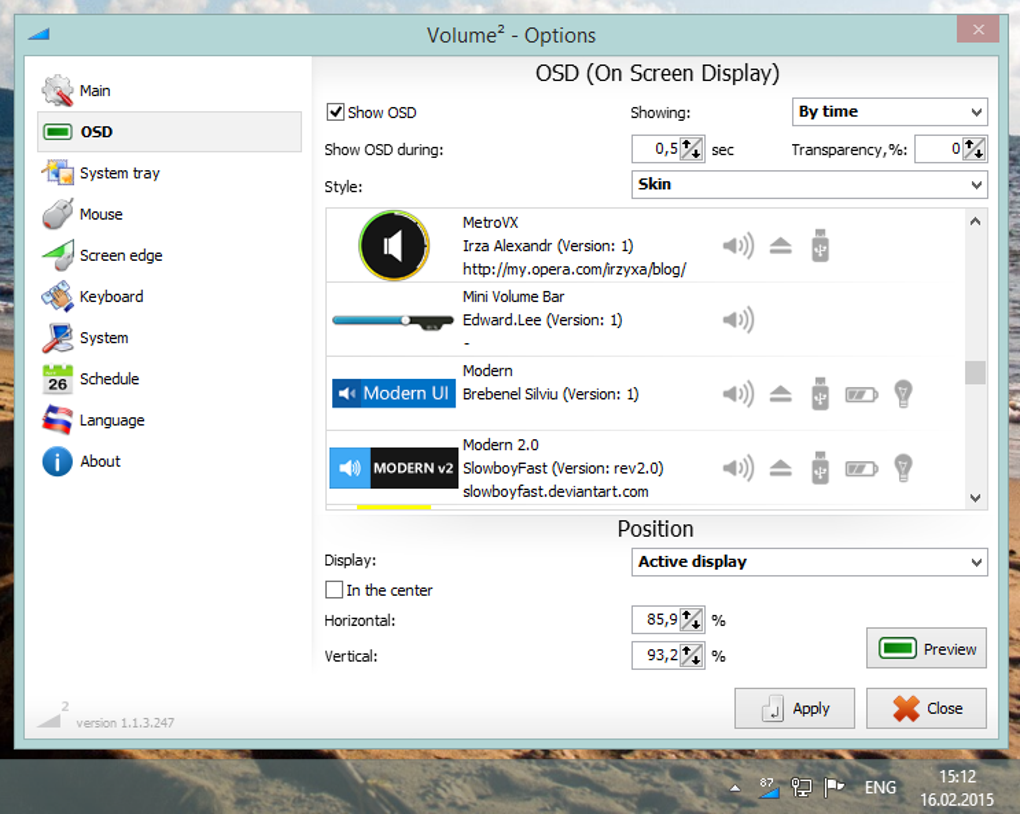Click the wrench icon next to Main
Image resolution: width=1020 pixels, height=814 pixels.
point(58,90)
